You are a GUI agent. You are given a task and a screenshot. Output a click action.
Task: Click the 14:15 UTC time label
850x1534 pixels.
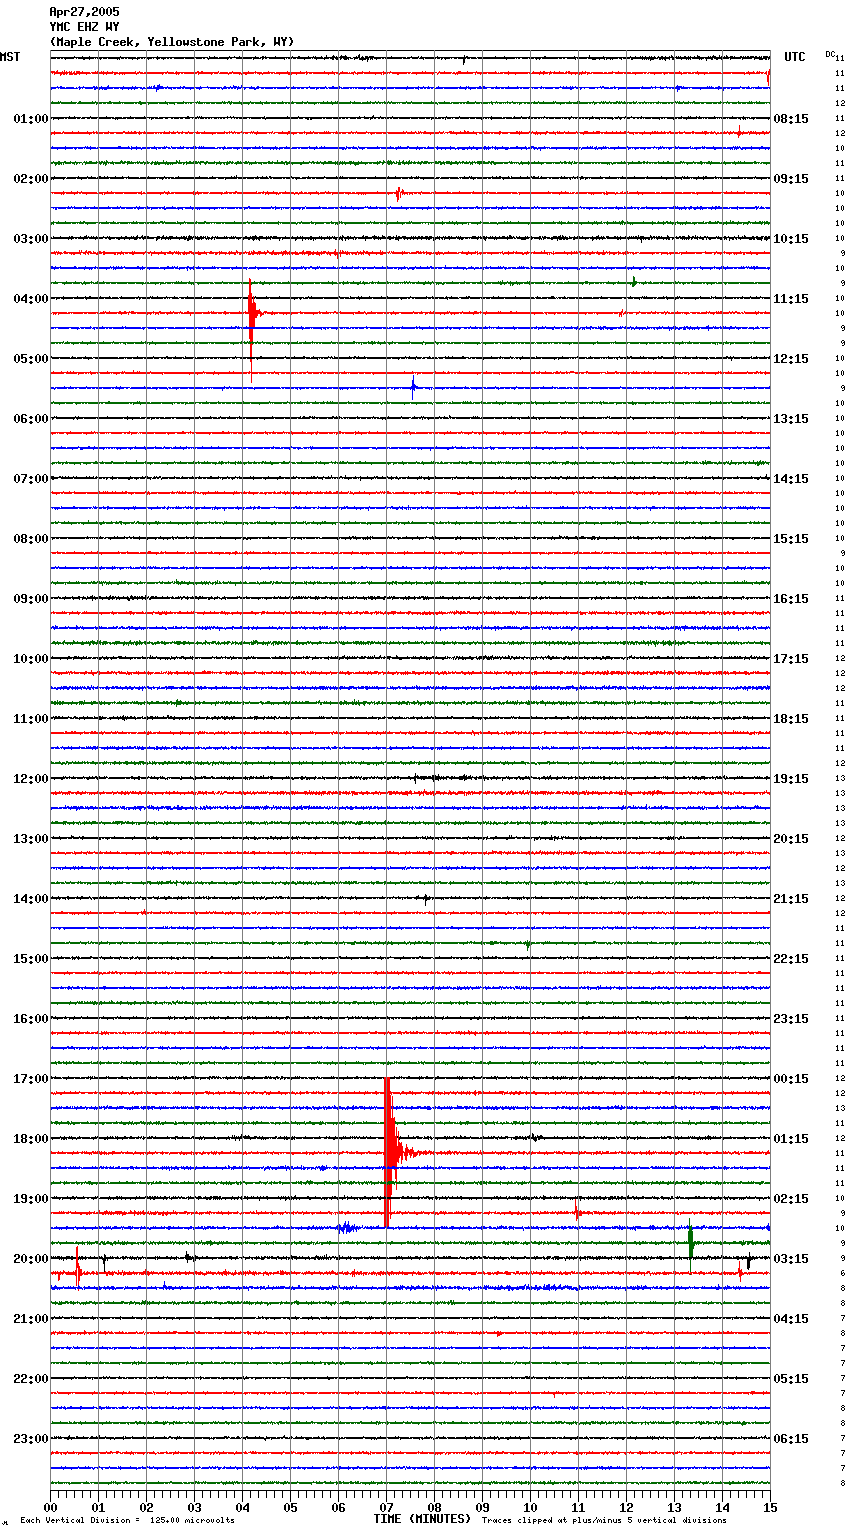tap(791, 479)
